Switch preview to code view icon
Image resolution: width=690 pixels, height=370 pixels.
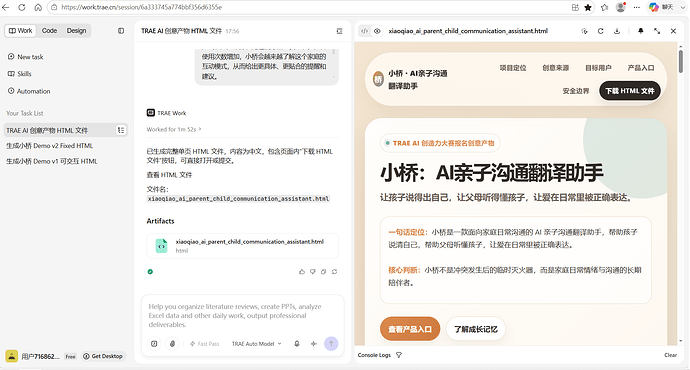364,31
